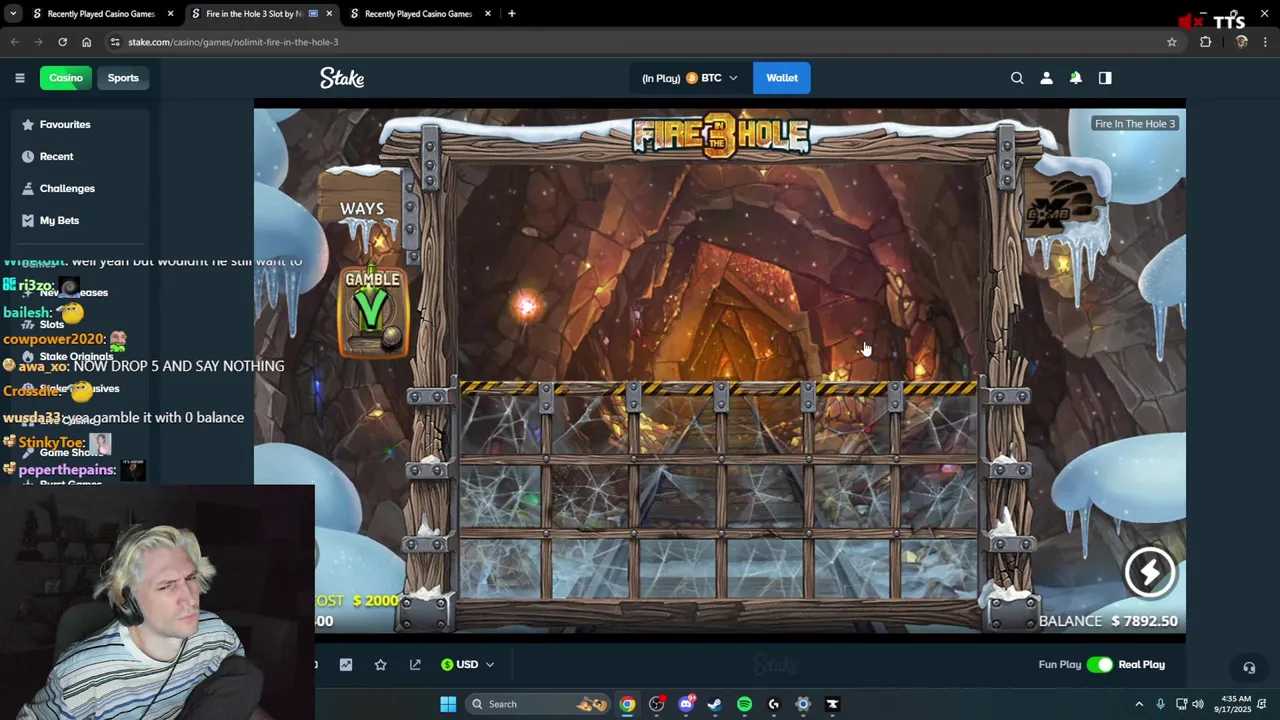
Task: Toggle the chat sidebar panel icon
Action: [x=1105, y=78]
